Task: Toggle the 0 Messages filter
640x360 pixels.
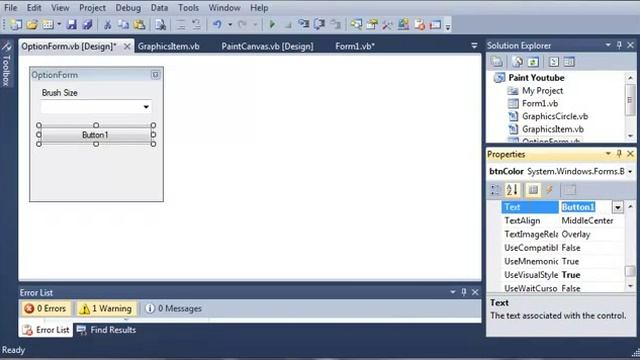Action: [173, 309]
